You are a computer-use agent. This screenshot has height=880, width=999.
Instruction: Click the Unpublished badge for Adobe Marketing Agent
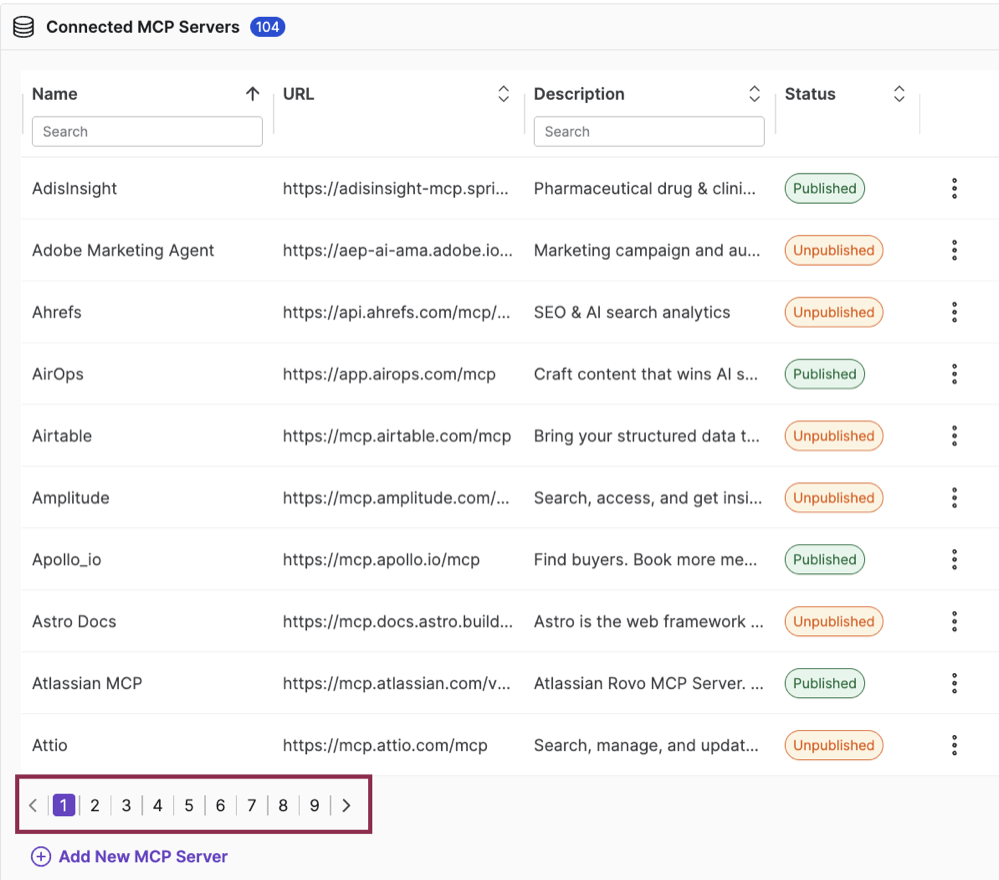(833, 250)
